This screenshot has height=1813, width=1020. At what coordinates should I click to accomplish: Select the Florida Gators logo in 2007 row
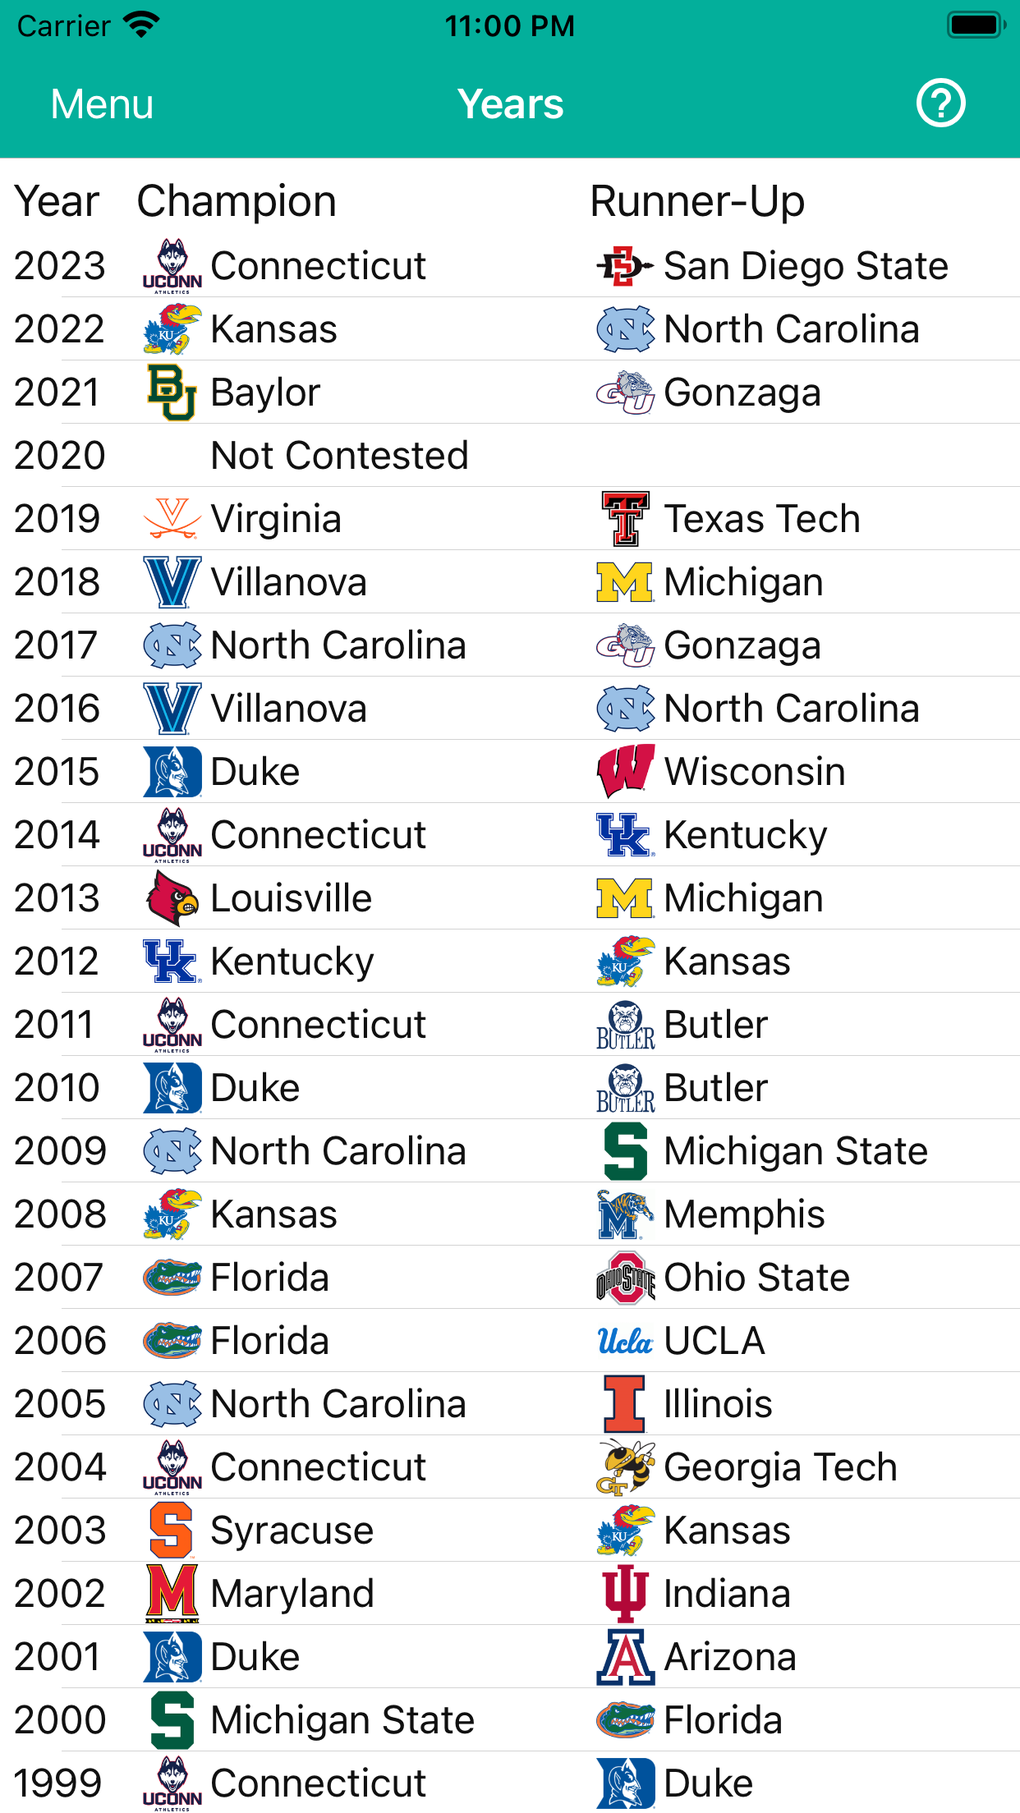(x=172, y=1277)
